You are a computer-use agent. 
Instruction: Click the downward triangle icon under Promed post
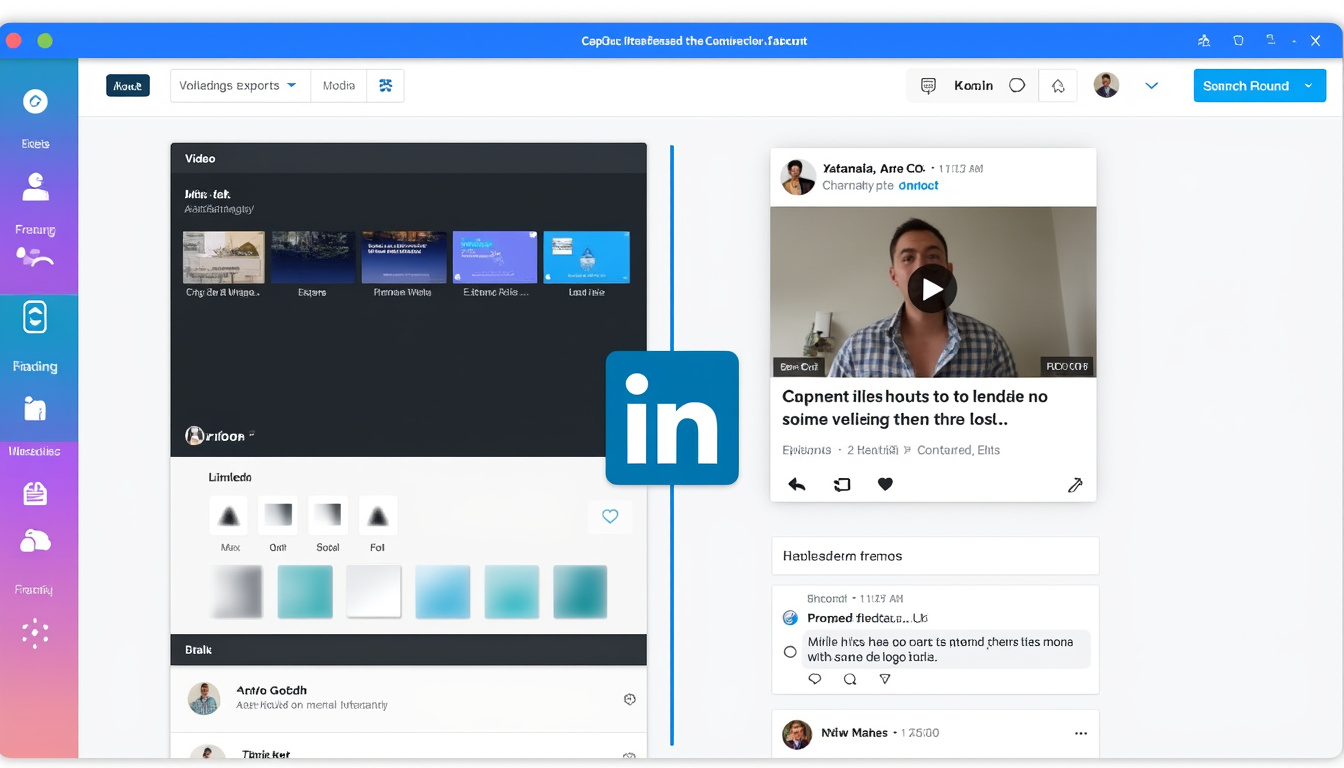coord(885,679)
